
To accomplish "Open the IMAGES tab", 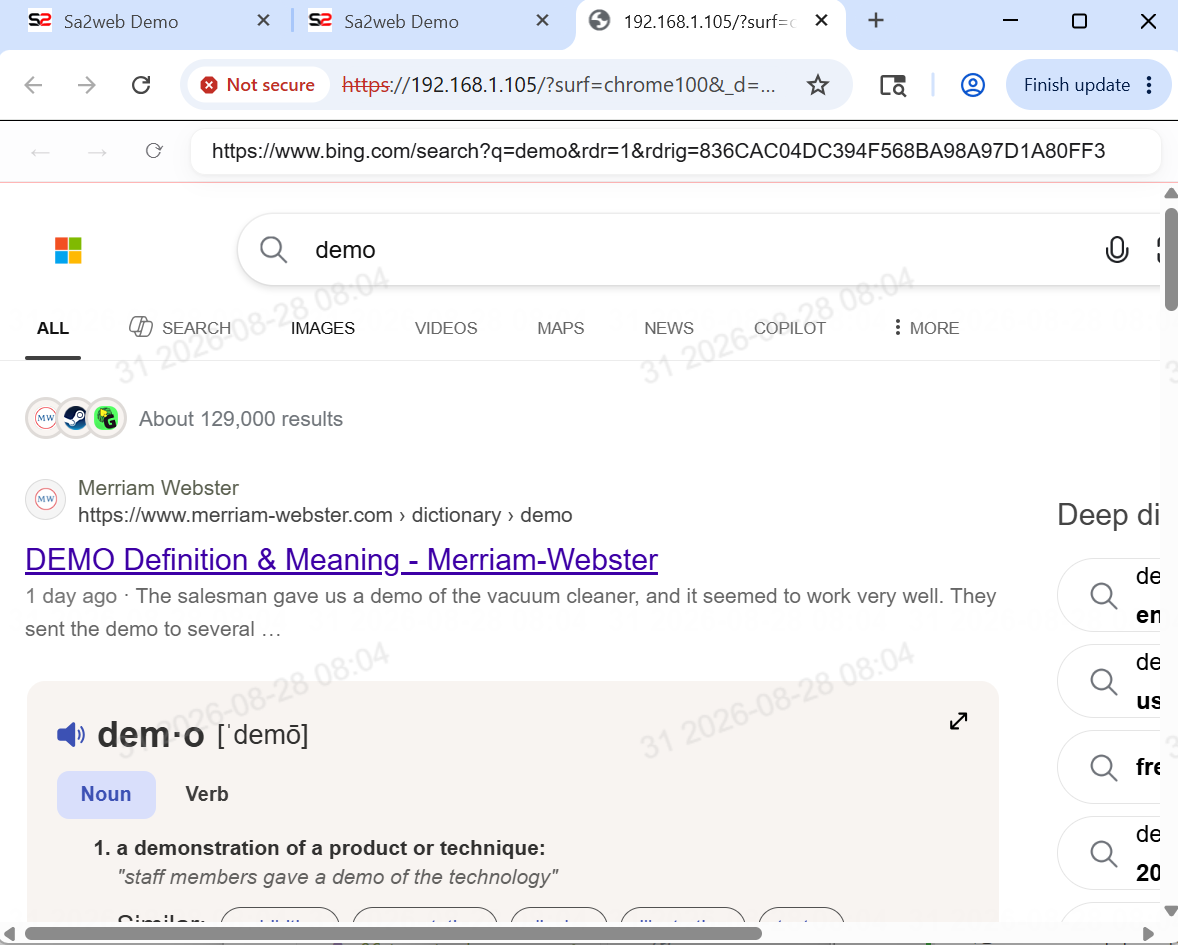I will pyautogui.click(x=323, y=328).
